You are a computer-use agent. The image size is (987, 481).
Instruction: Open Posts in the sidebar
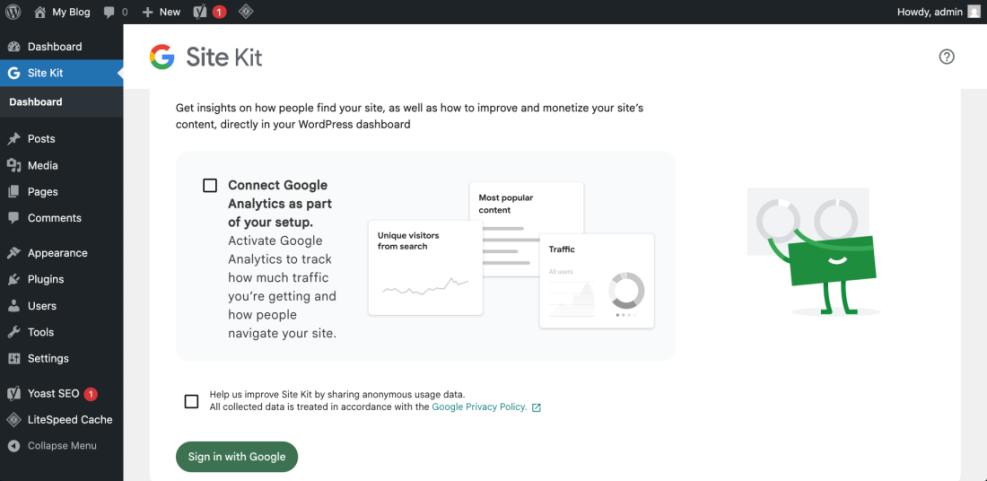[x=62, y=139]
